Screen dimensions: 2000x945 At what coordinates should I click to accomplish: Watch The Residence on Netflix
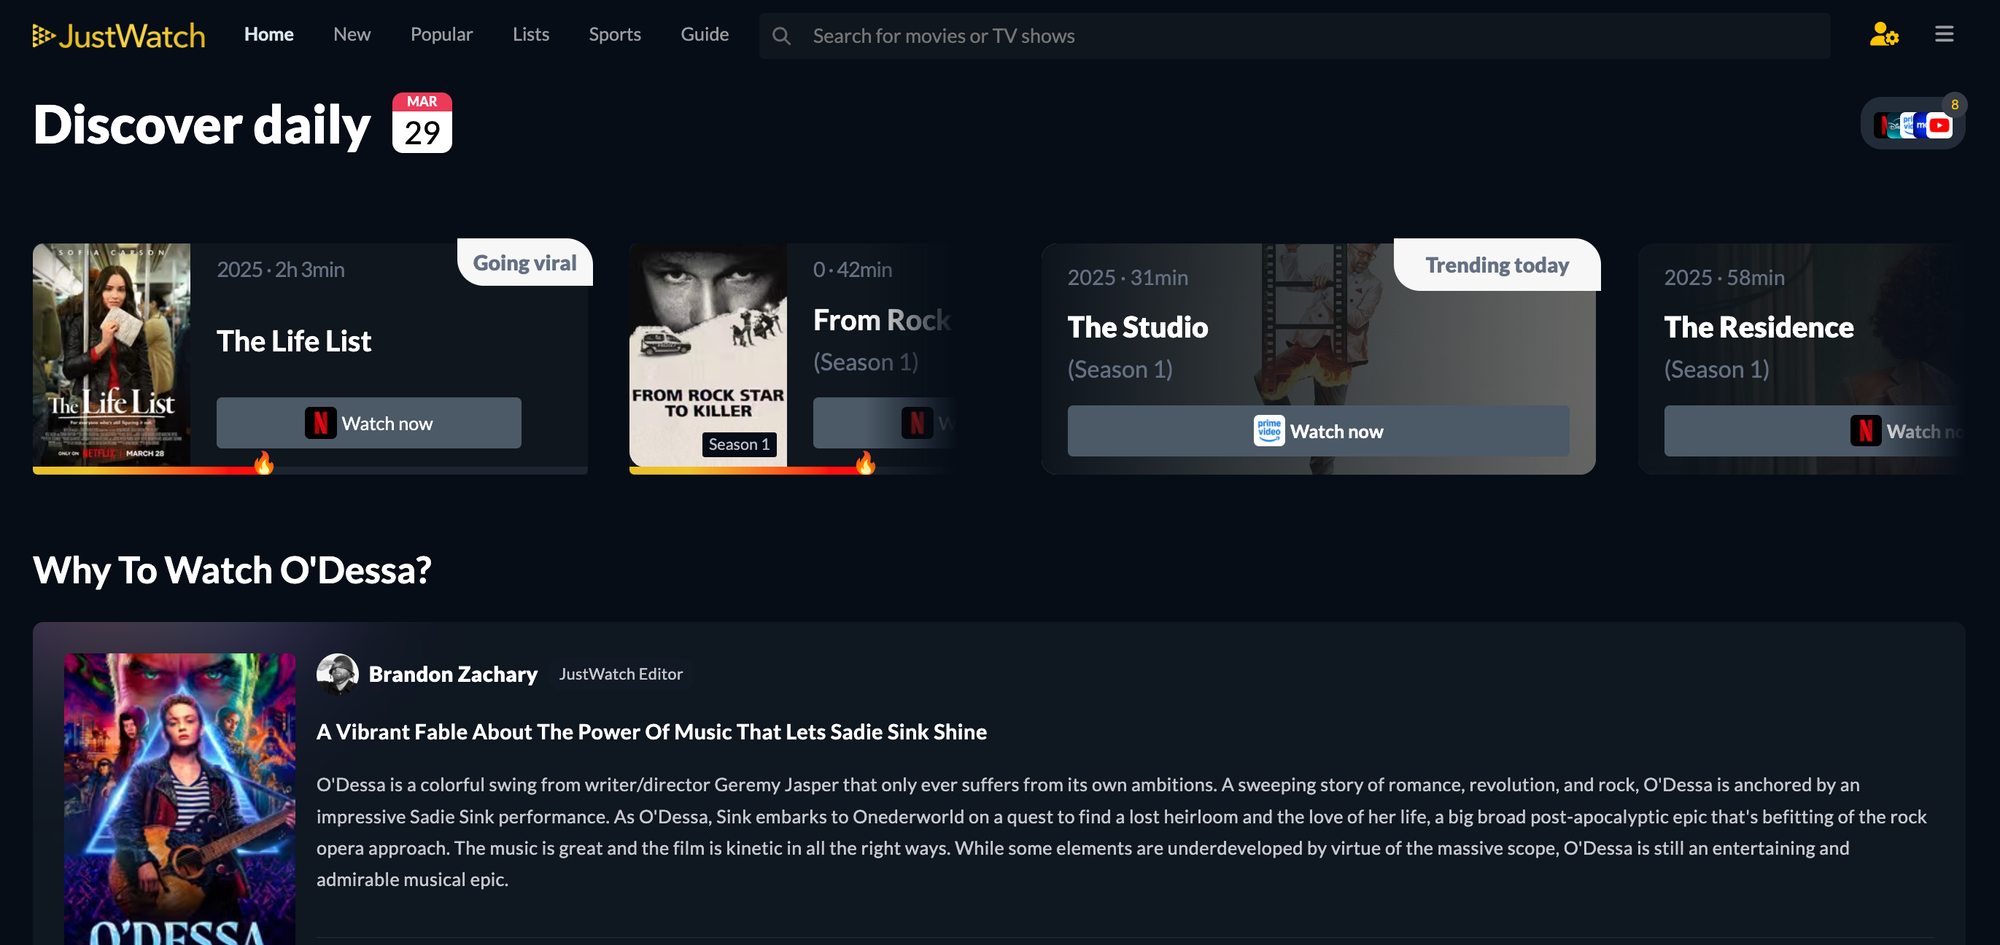click(1815, 431)
